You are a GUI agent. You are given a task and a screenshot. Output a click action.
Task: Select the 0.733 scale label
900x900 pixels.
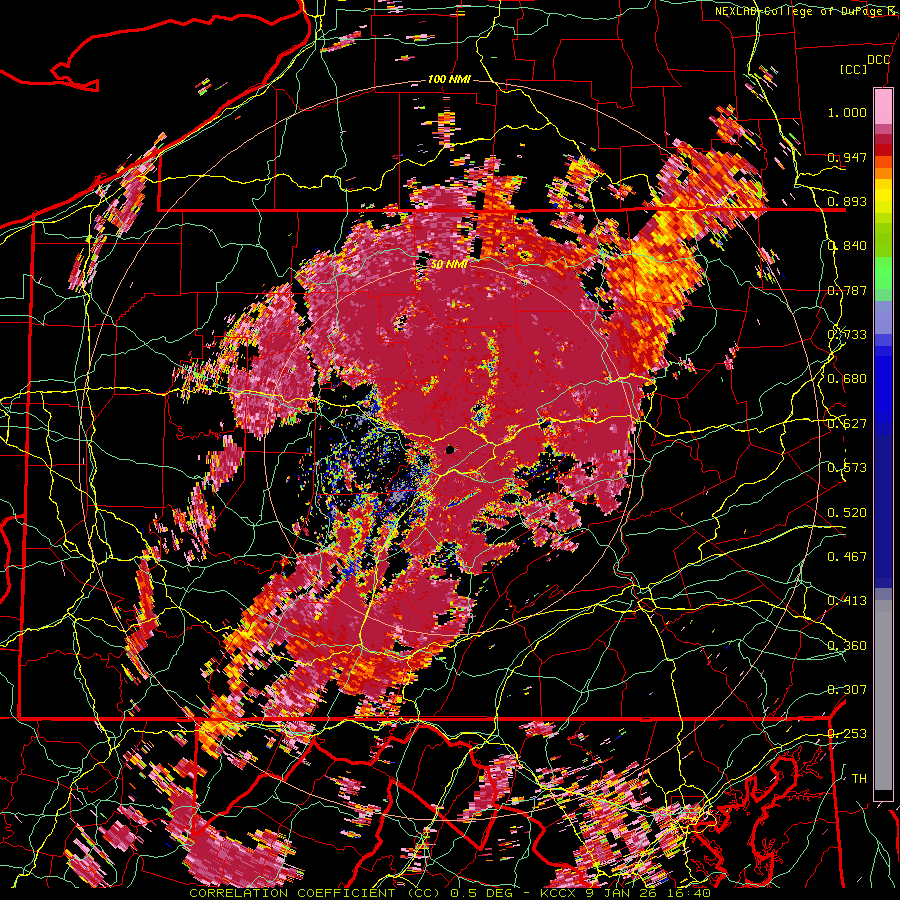click(847, 335)
